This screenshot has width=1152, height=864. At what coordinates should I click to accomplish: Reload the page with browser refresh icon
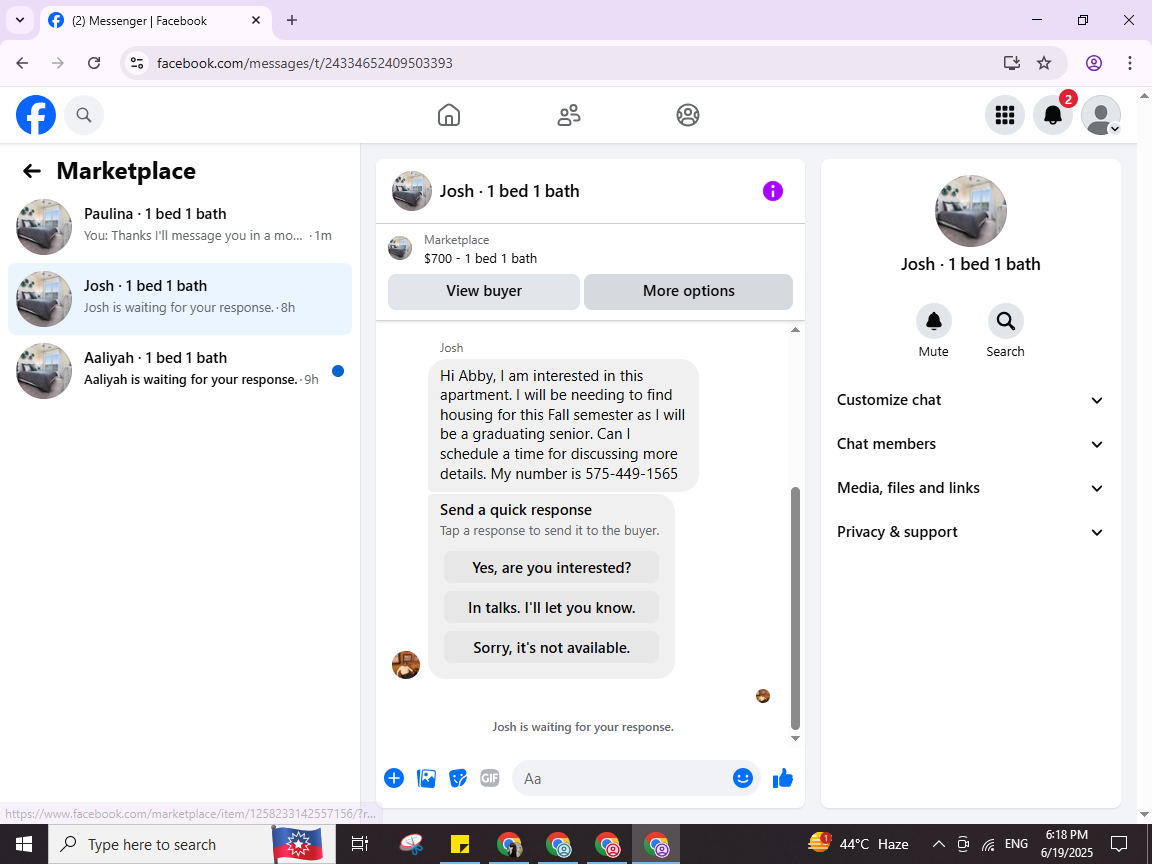[x=94, y=63]
